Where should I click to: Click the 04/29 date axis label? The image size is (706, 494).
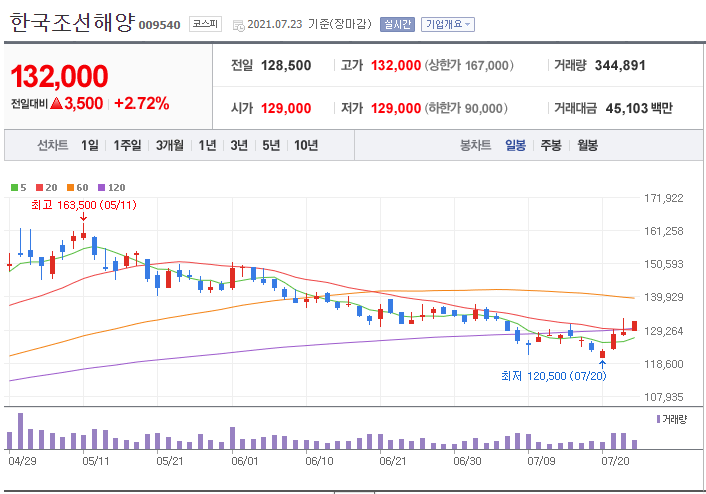pos(22,461)
